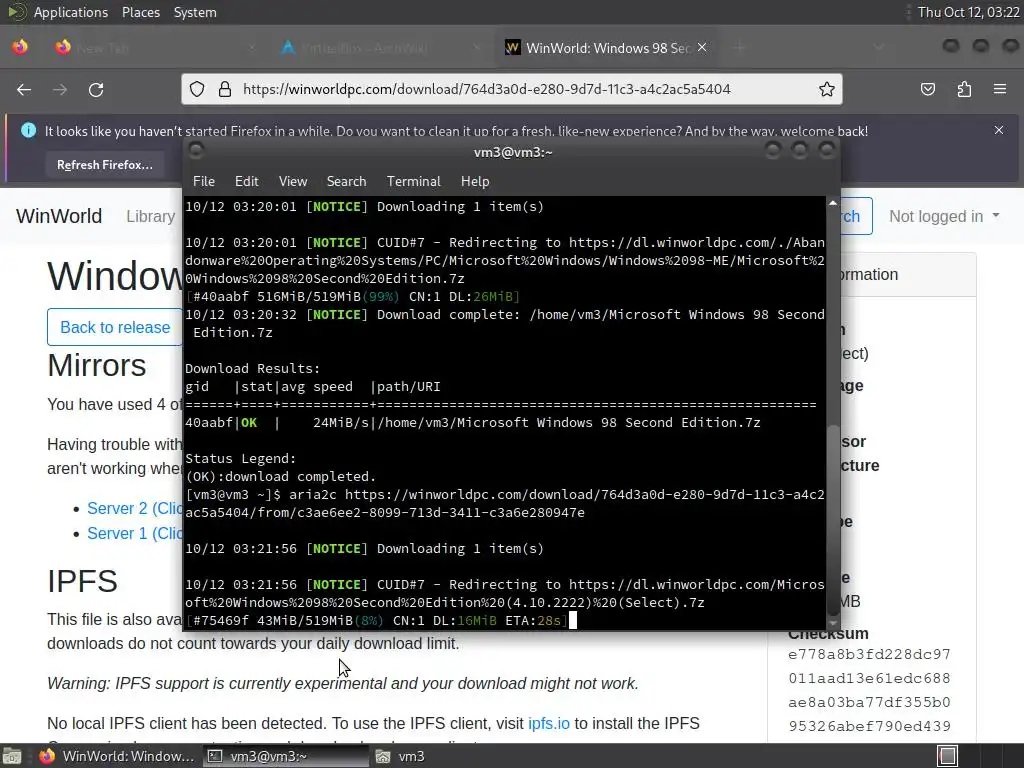
Task: Open the Server 2 mirror link
Action: (x=135, y=508)
